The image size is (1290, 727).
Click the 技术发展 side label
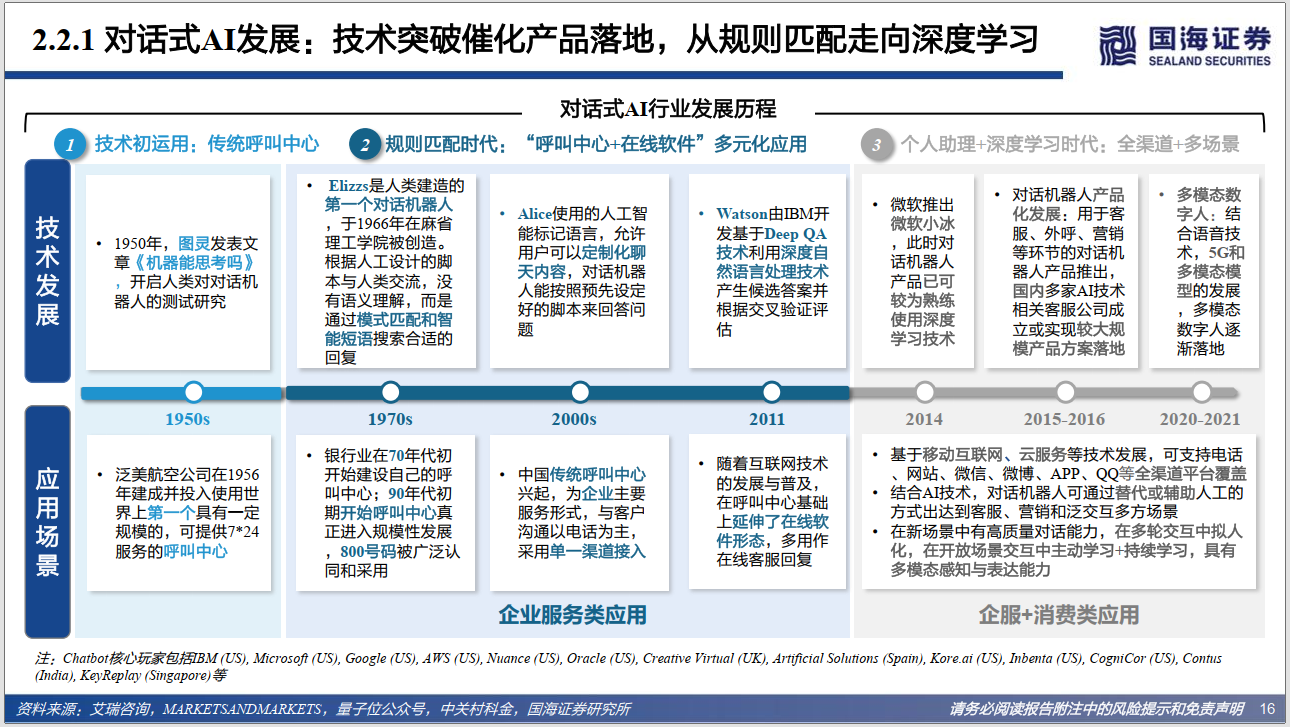tap(48, 270)
